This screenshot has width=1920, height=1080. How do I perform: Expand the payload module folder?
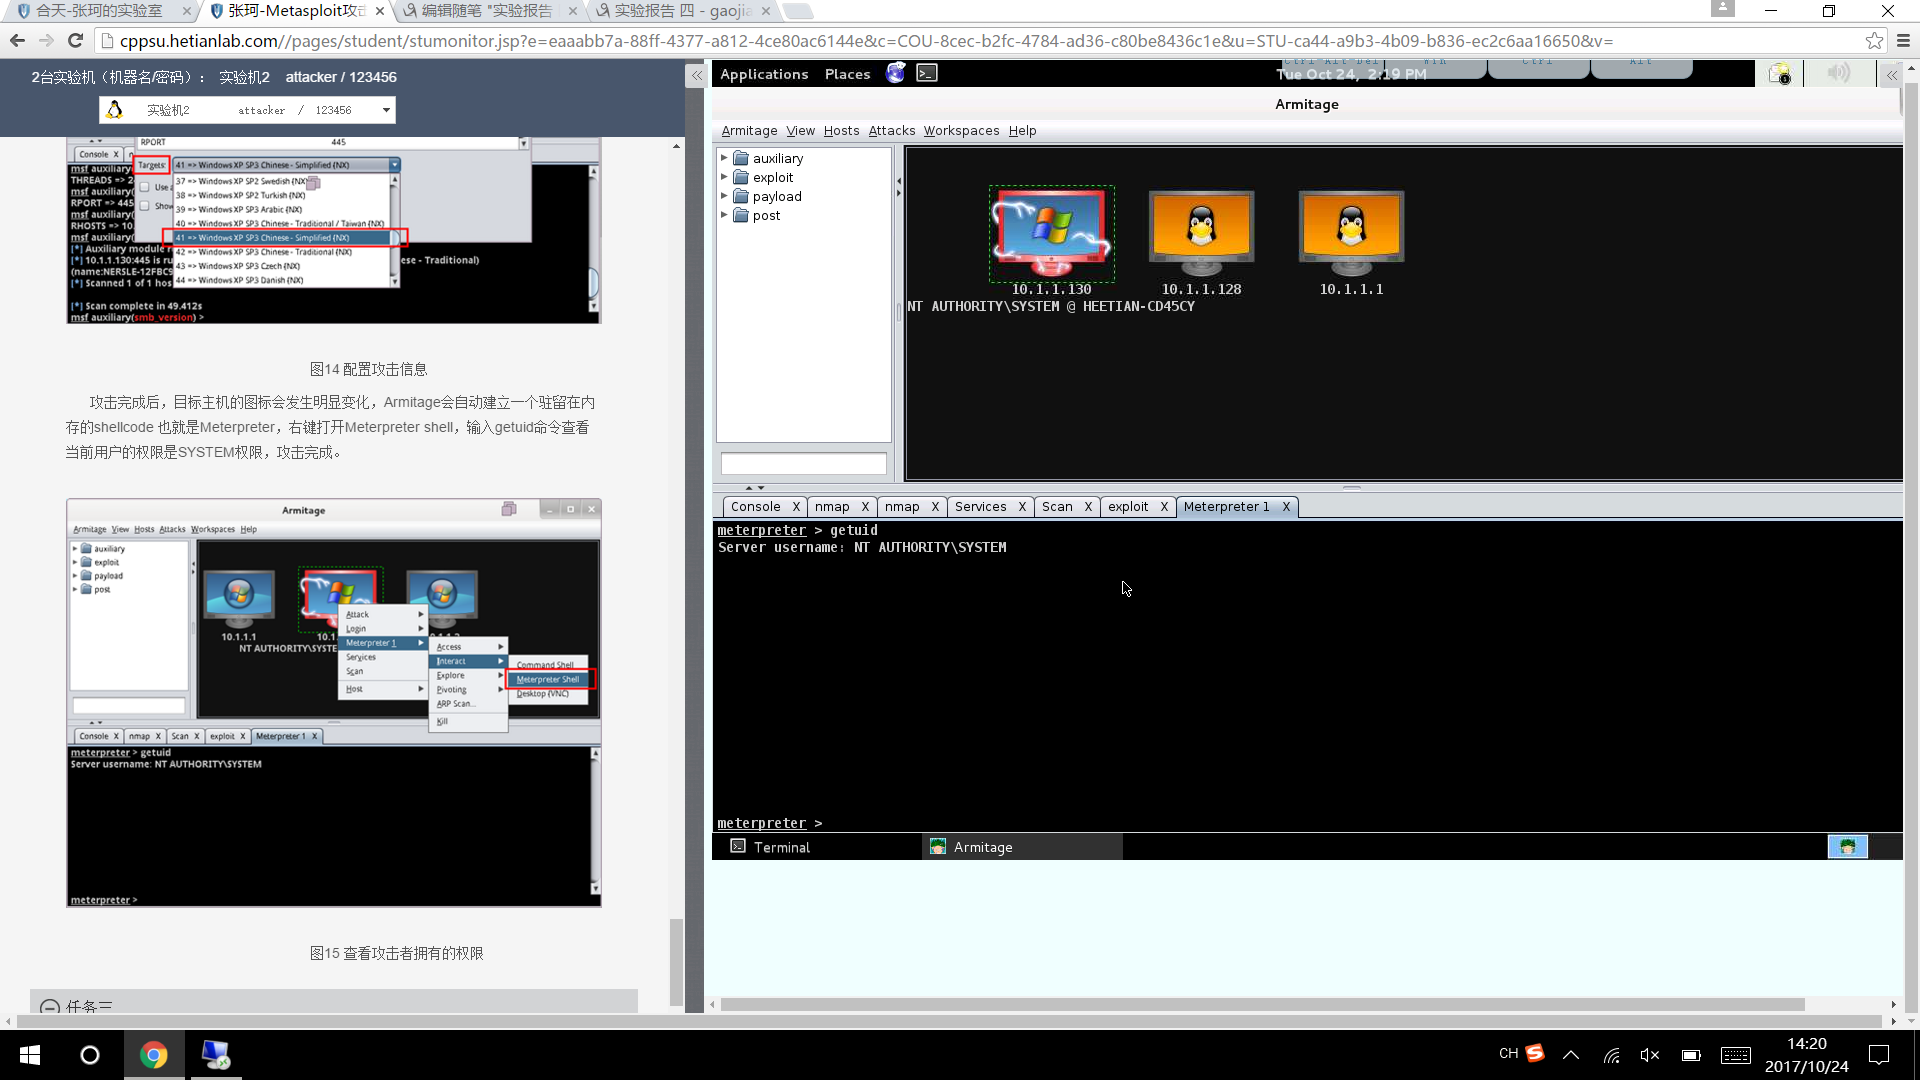coord(725,196)
